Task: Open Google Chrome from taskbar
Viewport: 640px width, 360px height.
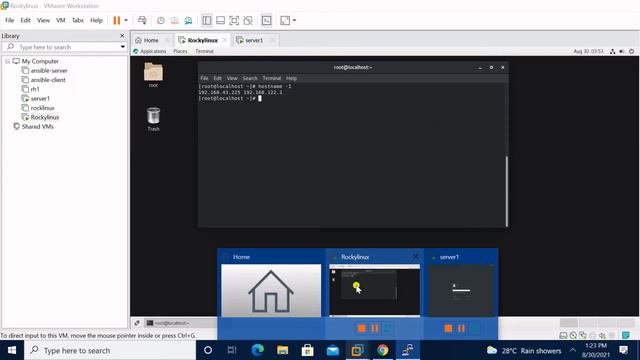Action: click(382, 350)
